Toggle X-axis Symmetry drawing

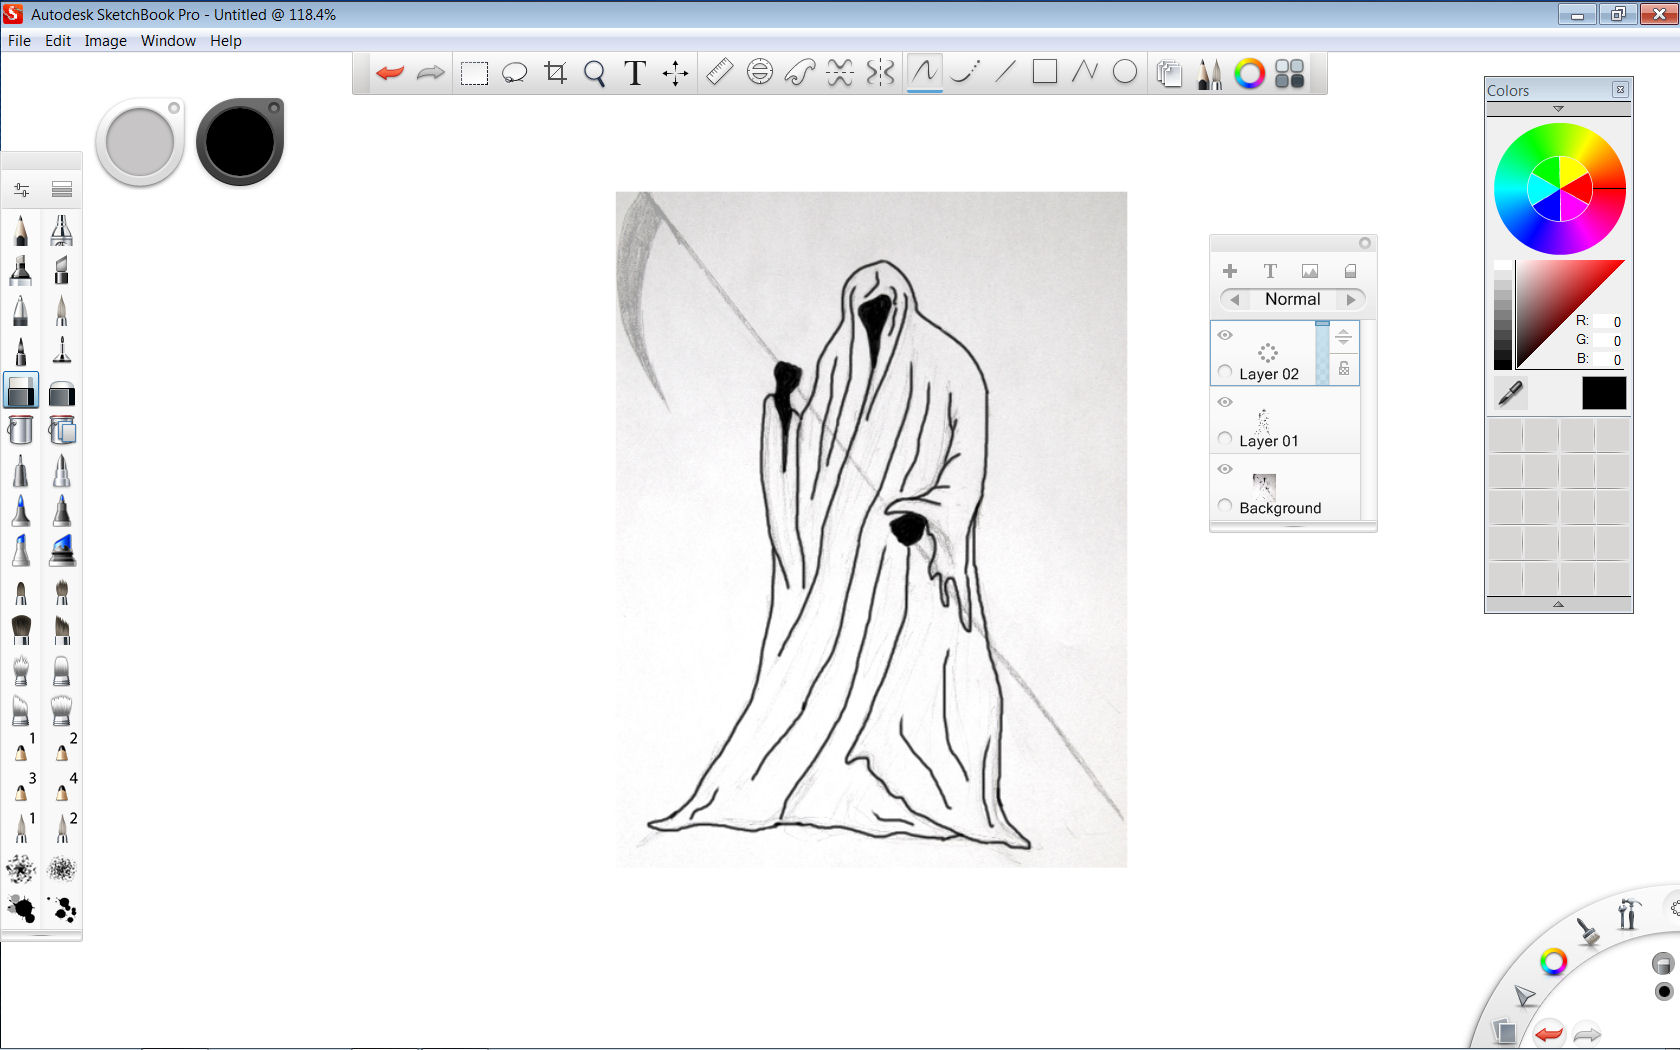click(x=840, y=72)
